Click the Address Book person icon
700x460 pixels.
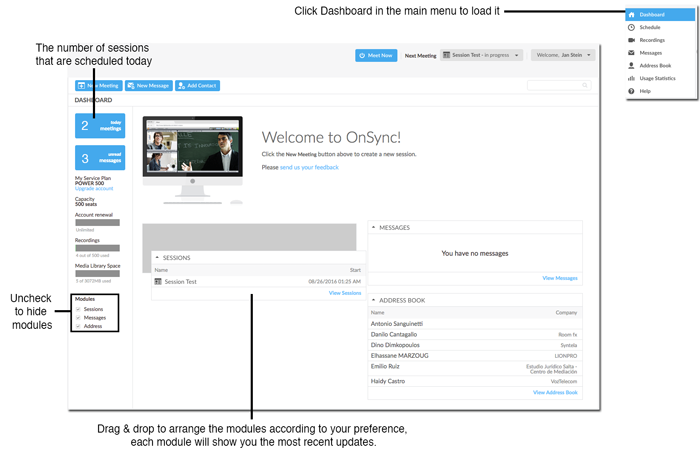631,66
